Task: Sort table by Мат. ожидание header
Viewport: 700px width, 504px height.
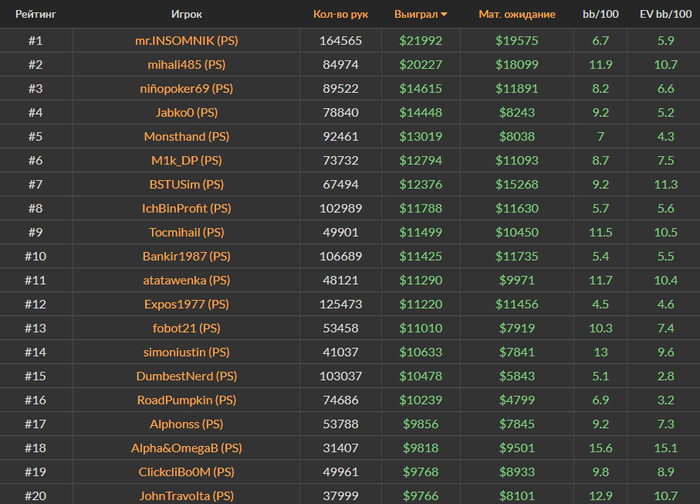Action: pyautogui.click(x=517, y=14)
